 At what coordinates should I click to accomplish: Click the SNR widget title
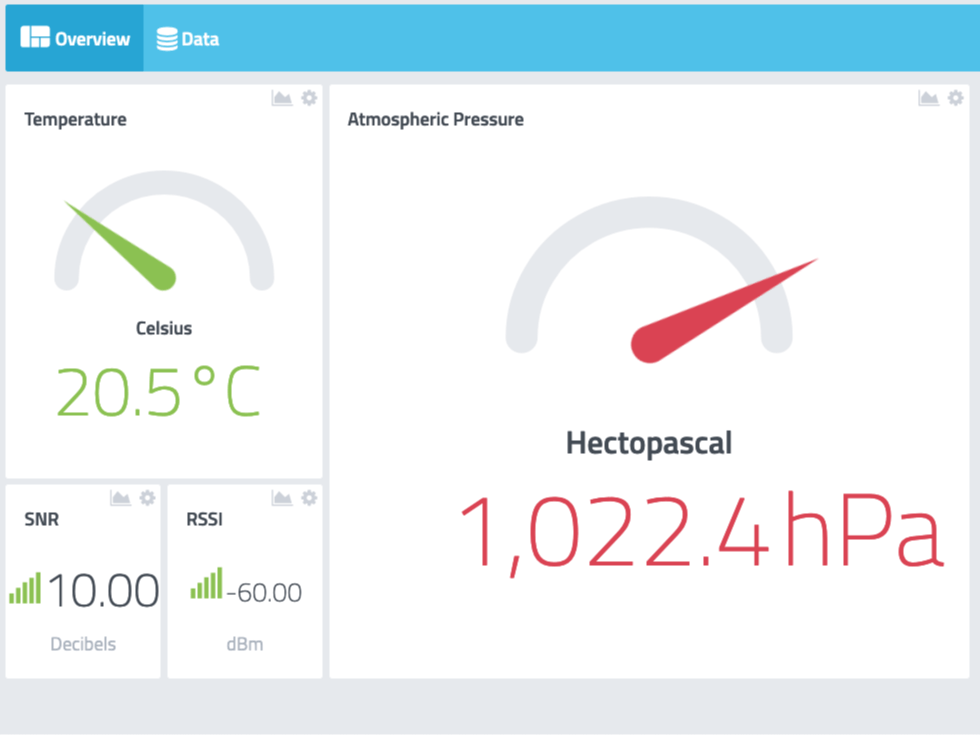(42, 519)
